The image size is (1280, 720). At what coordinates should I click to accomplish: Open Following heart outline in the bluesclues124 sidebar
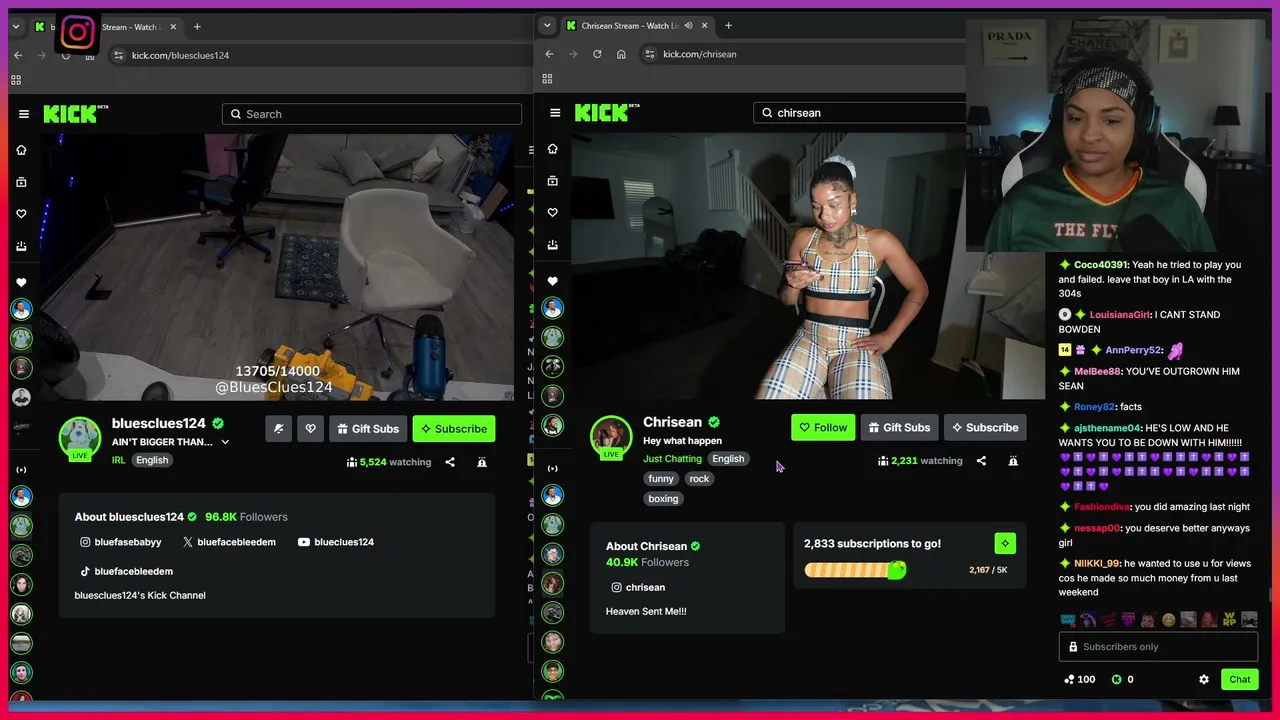pos(21,214)
